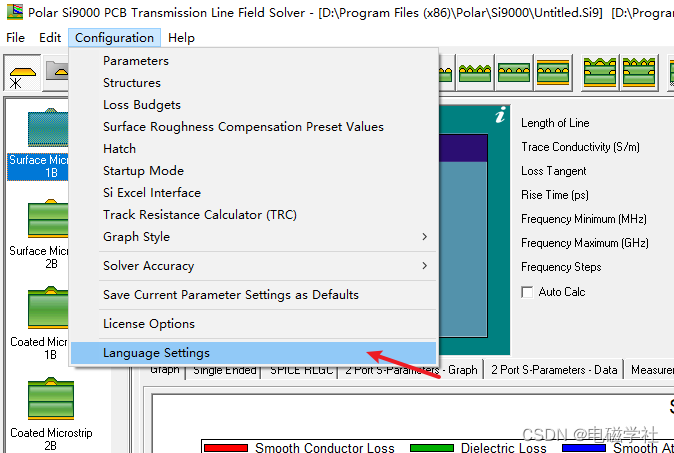Click the Frequency Steps label
Viewport: 674px width, 453px height.
561,267
